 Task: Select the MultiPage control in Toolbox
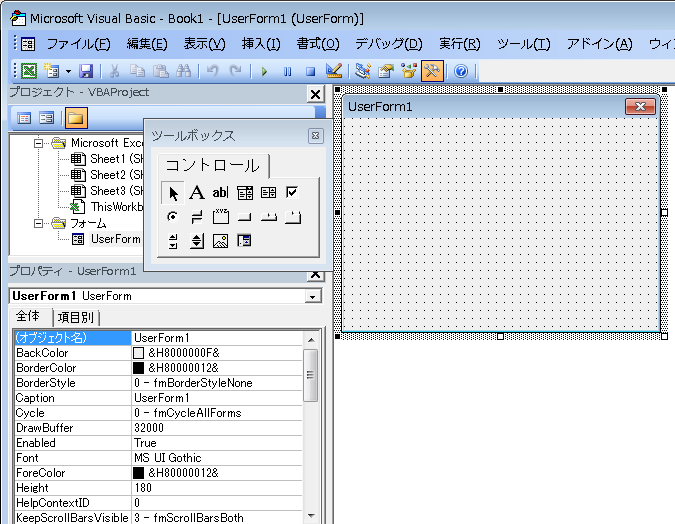[293, 217]
